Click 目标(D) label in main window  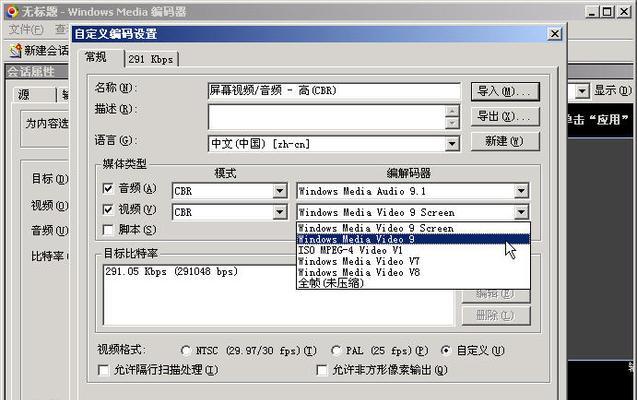click(50, 179)
